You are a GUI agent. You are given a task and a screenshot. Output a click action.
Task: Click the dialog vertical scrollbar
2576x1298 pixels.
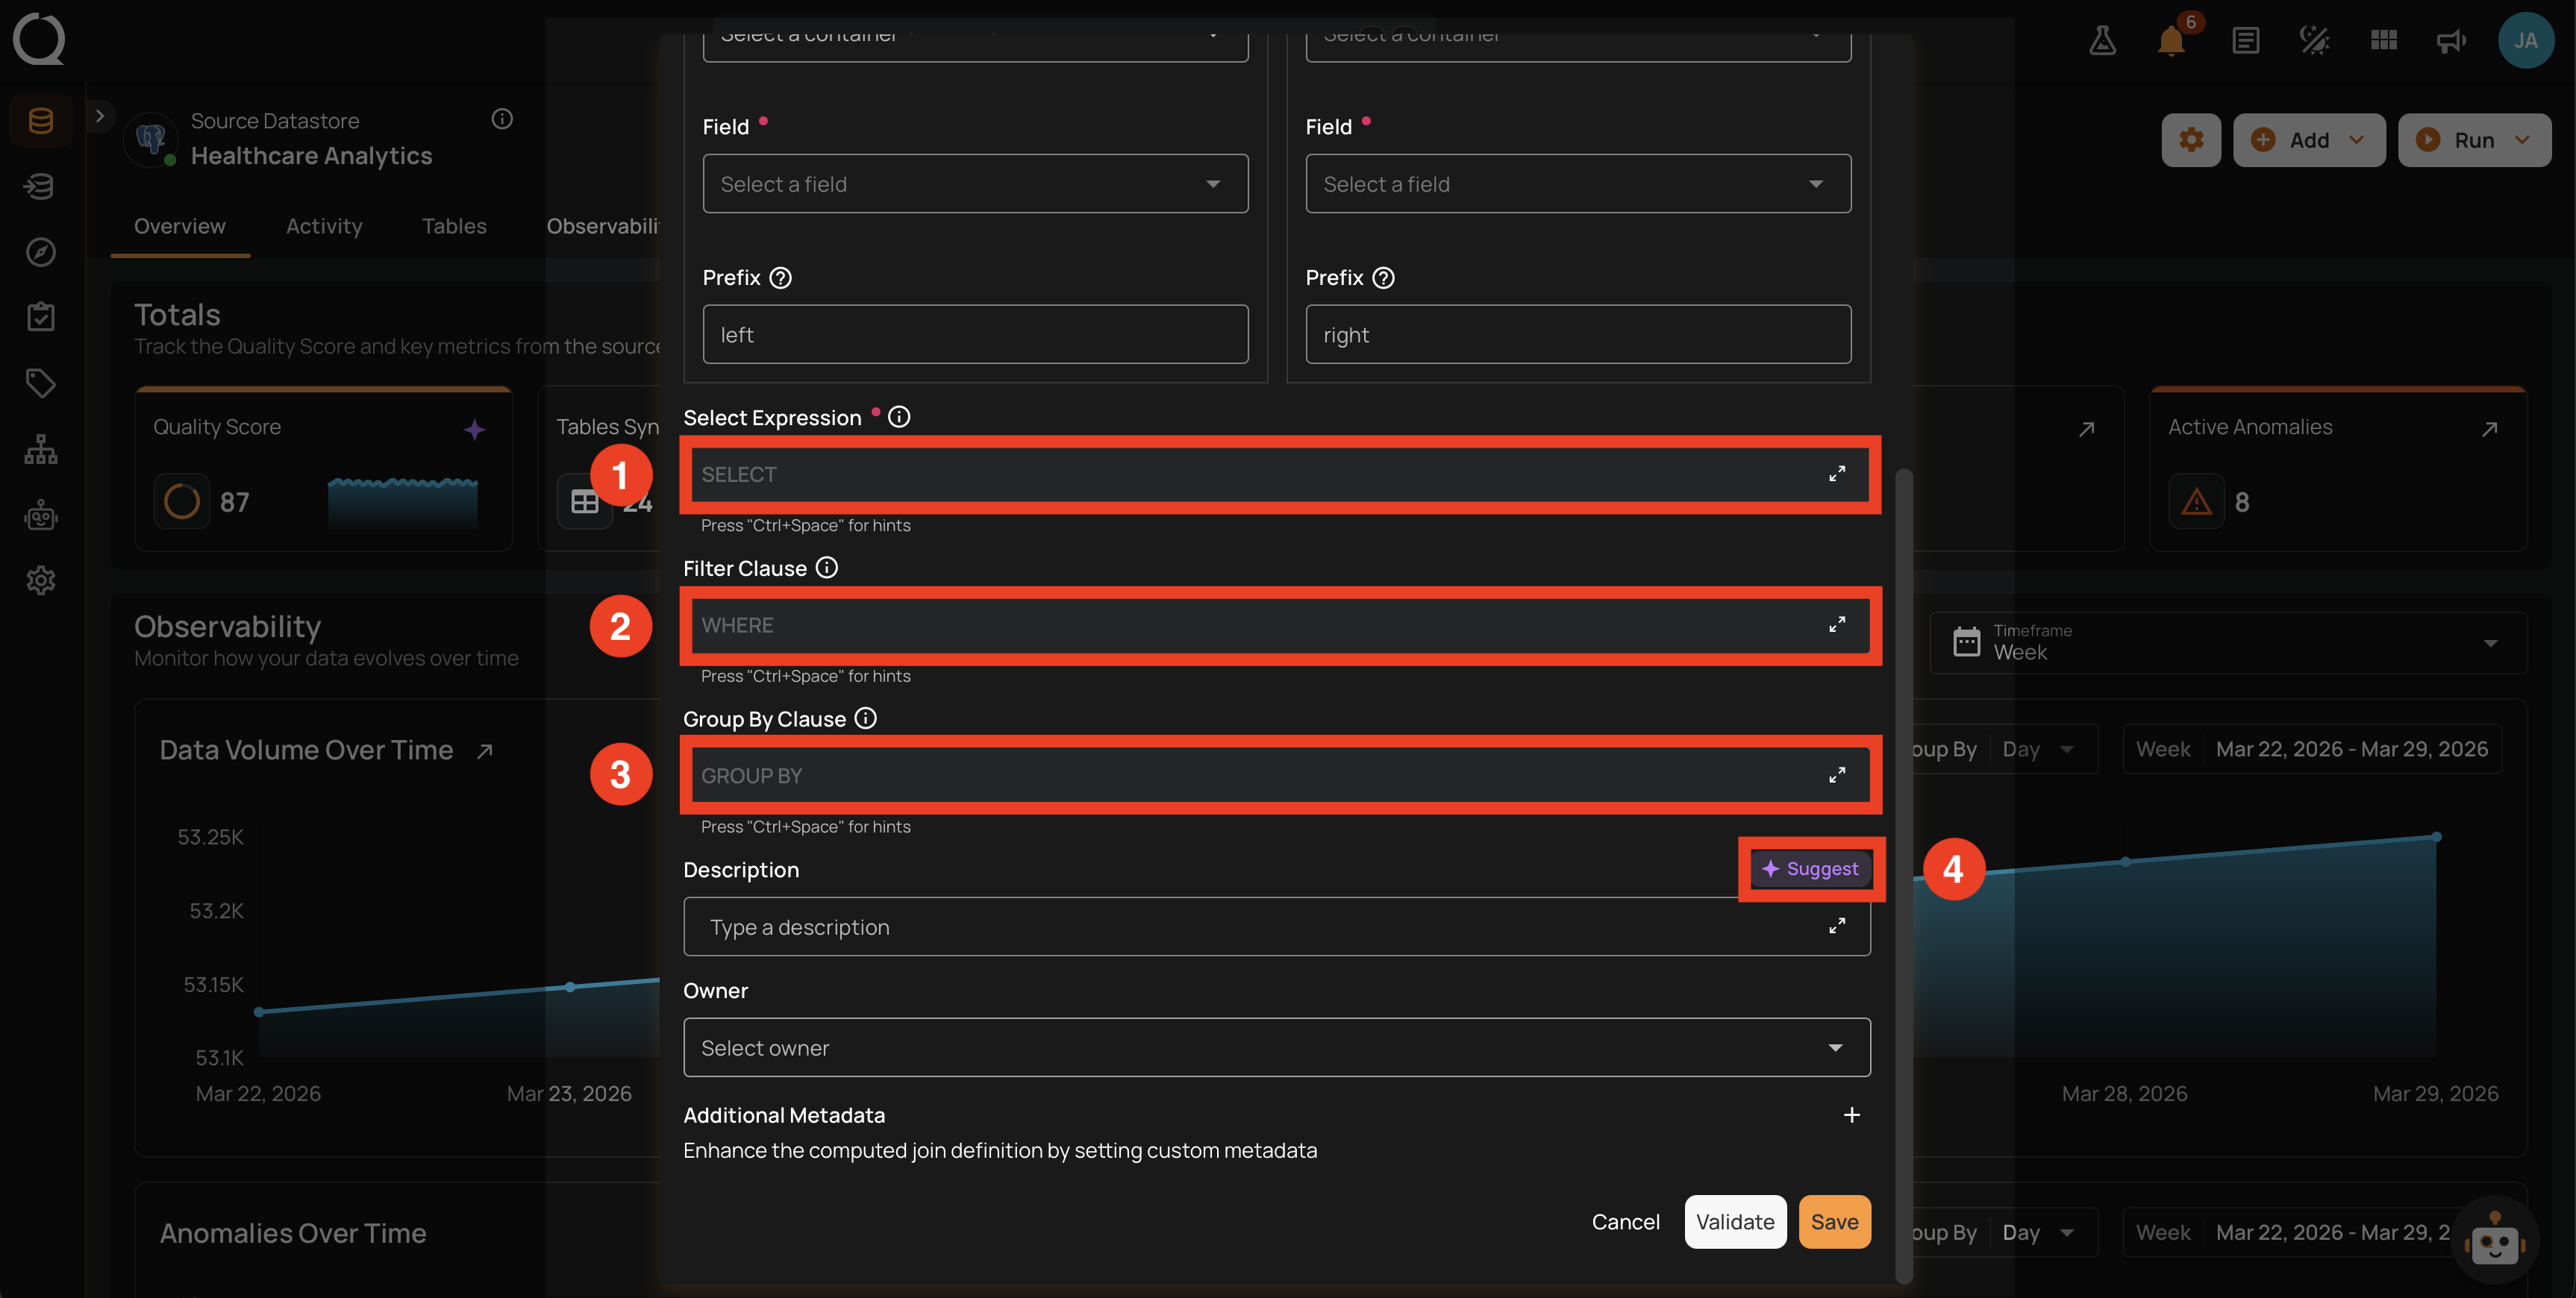tap(1903, 875)
